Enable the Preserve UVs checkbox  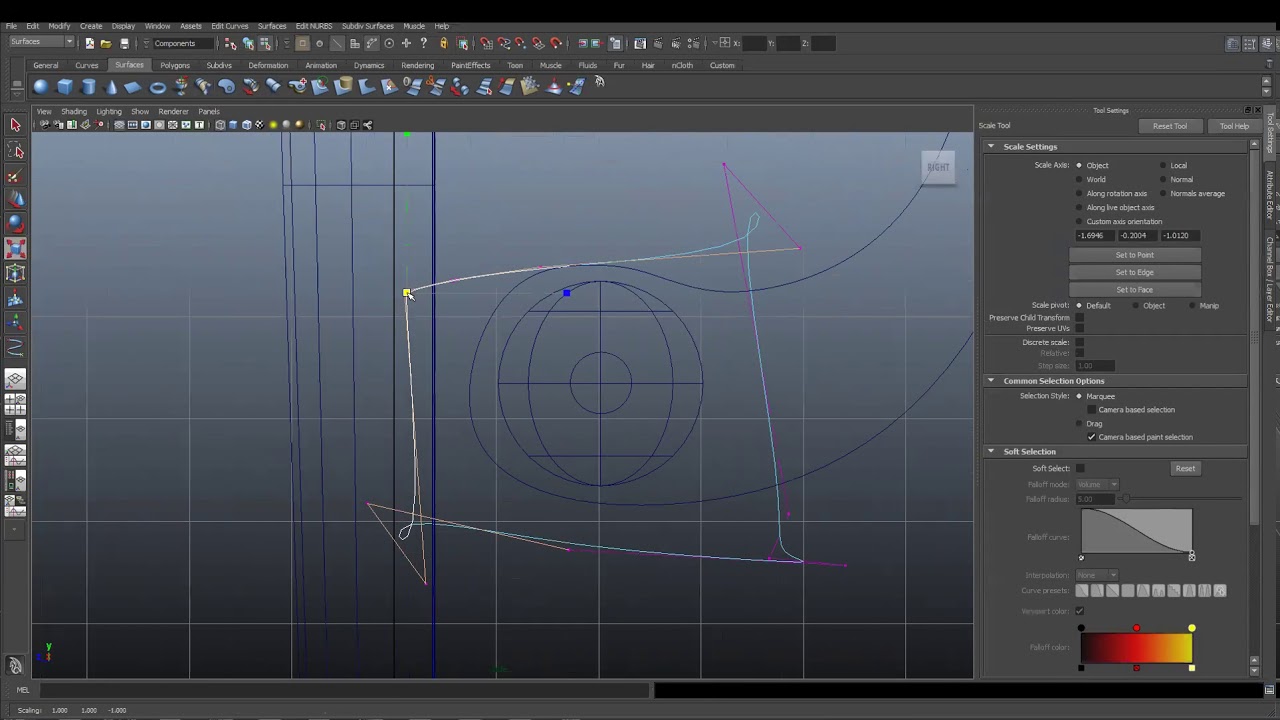(1079, 328)
